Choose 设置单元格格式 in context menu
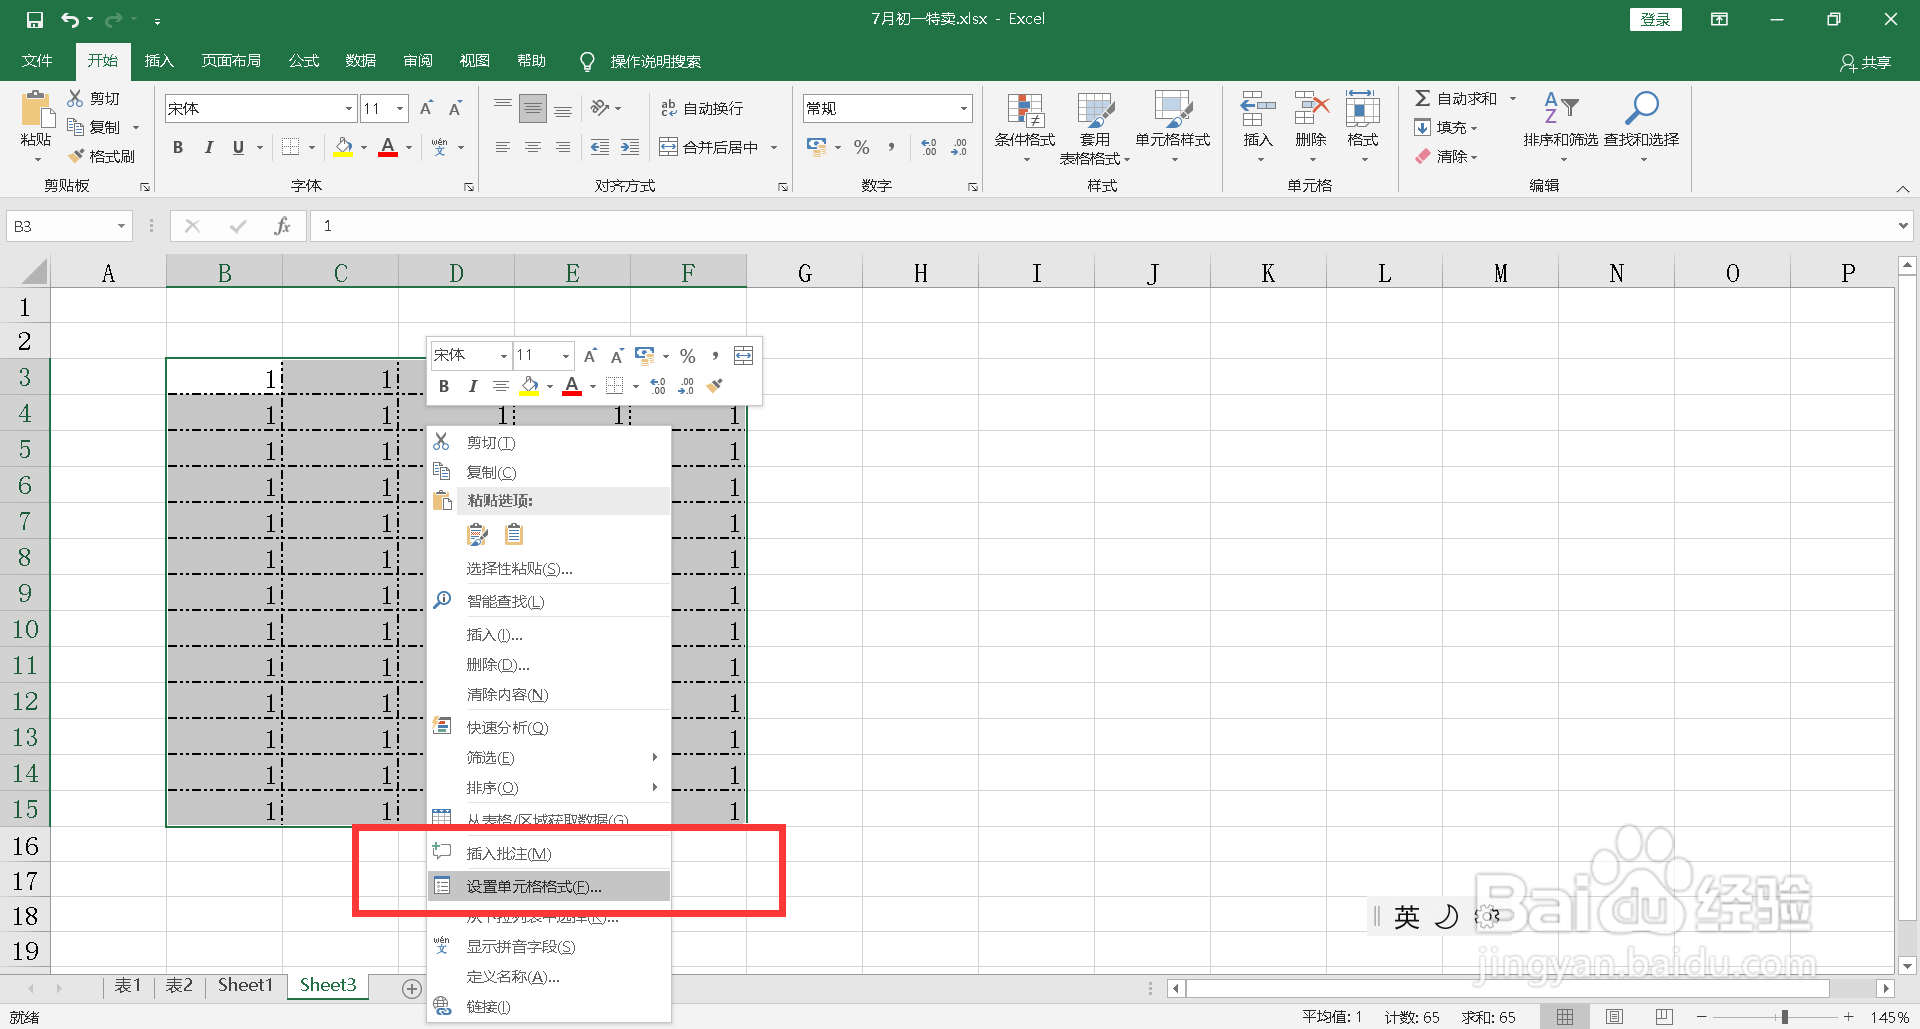 tap(549, 886)
